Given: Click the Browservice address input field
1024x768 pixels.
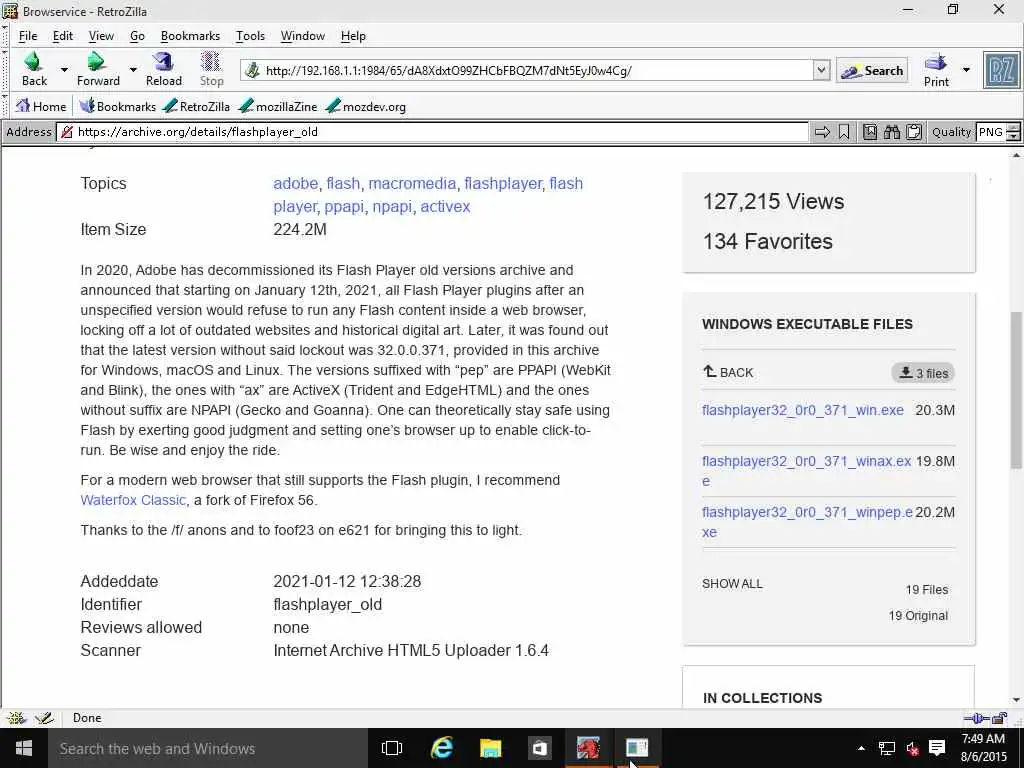Looking at the screenshot, I should pyautogui.click(x=432, y=132).
